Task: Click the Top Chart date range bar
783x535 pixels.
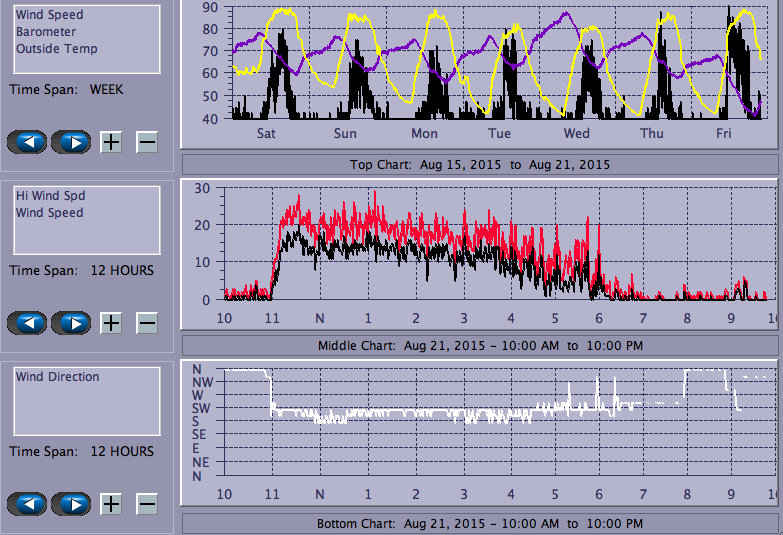Action: pos(479,164)
